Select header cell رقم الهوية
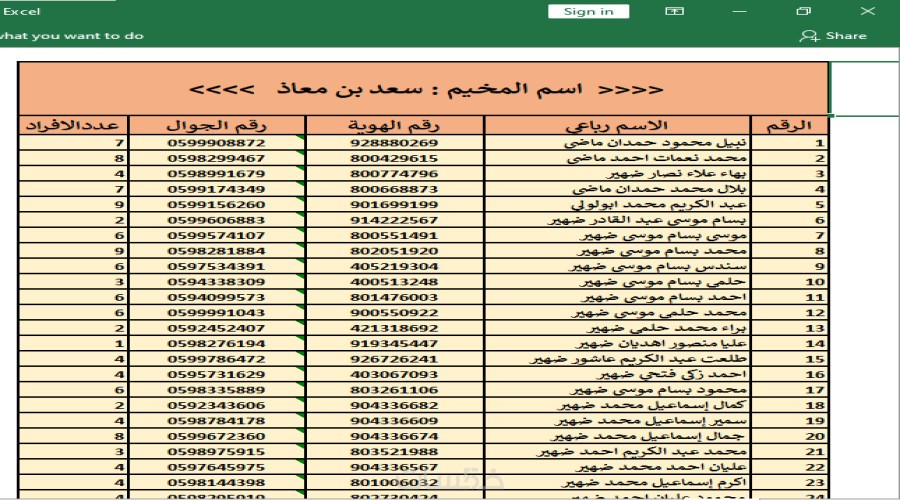 click(394, 125)
